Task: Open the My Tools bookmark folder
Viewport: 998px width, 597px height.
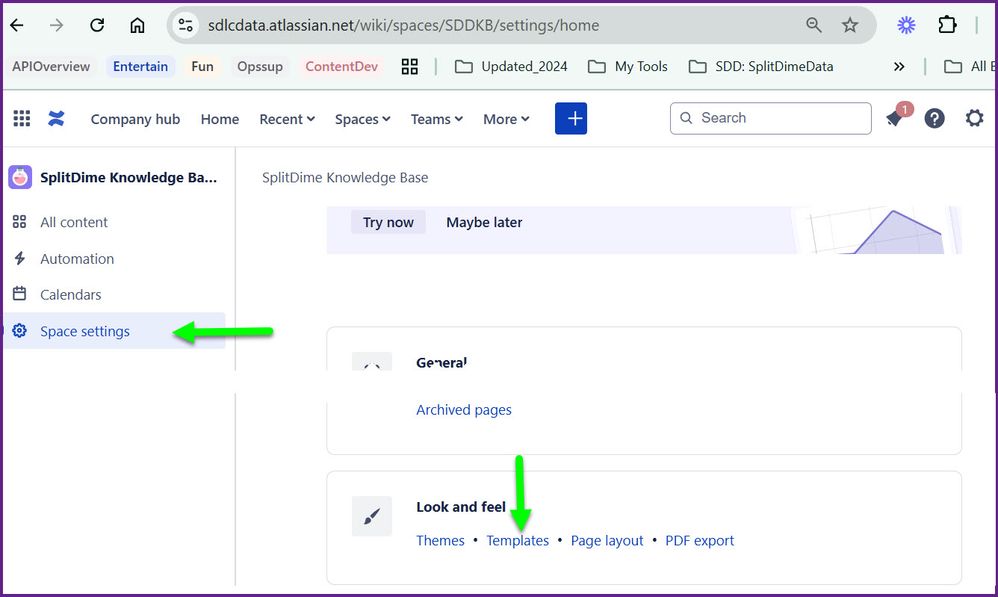Action: click(628, 66)
